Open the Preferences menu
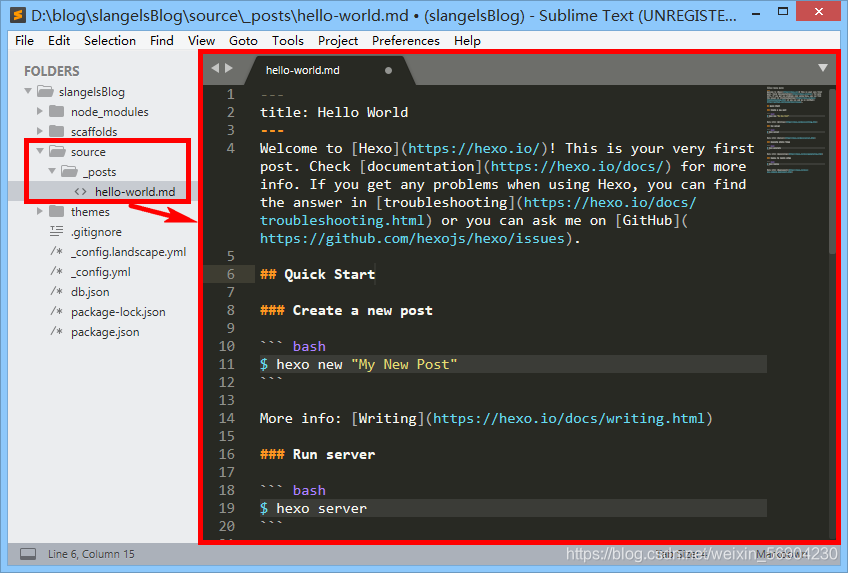The image size is (848, 573). (406, 41)
